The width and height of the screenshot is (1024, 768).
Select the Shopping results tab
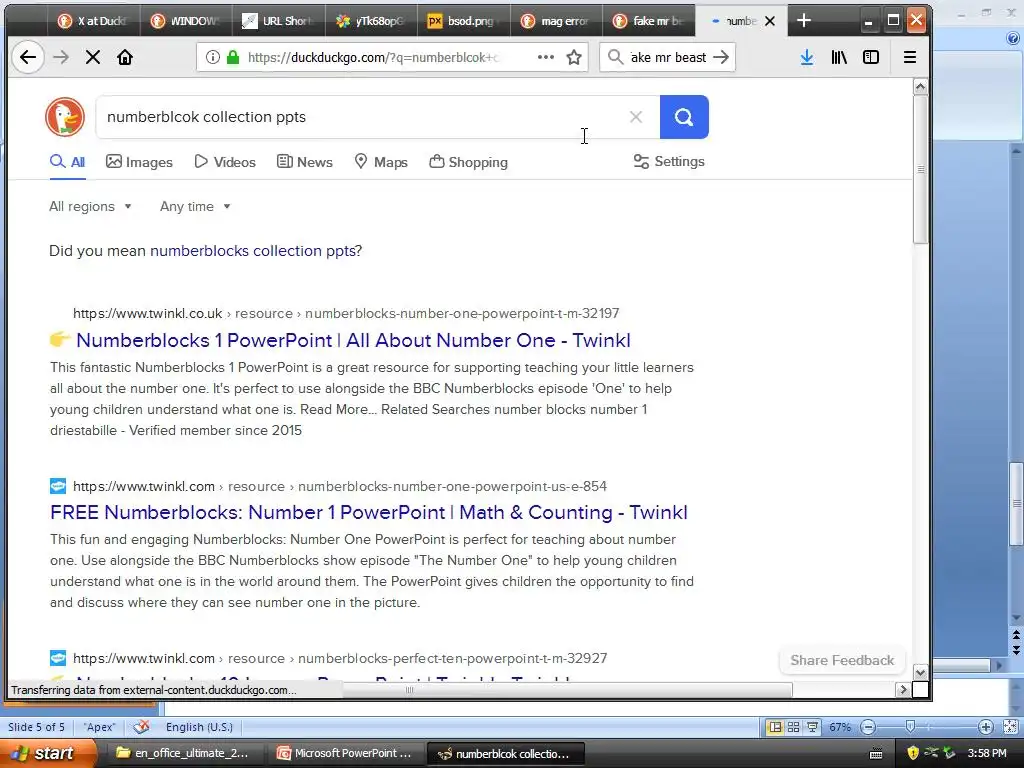coord(468,162)
